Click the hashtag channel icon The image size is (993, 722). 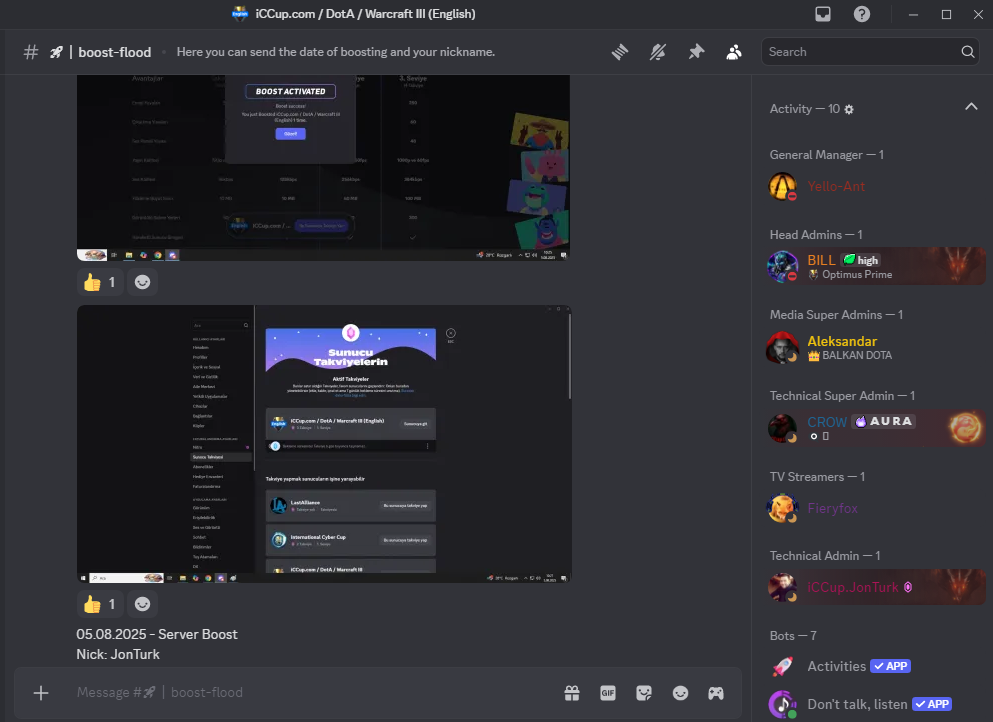coord(30,52)
